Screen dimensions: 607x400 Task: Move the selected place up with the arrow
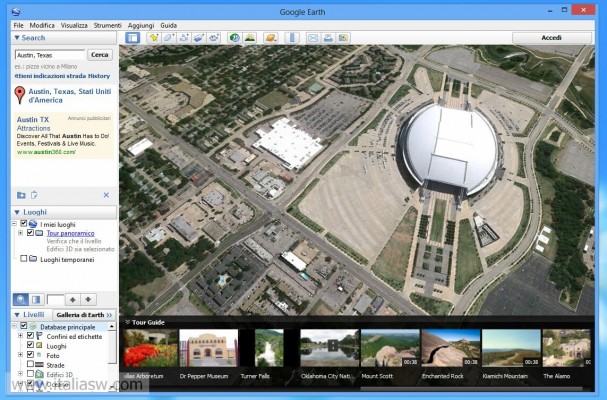click(x=73, y=299)
